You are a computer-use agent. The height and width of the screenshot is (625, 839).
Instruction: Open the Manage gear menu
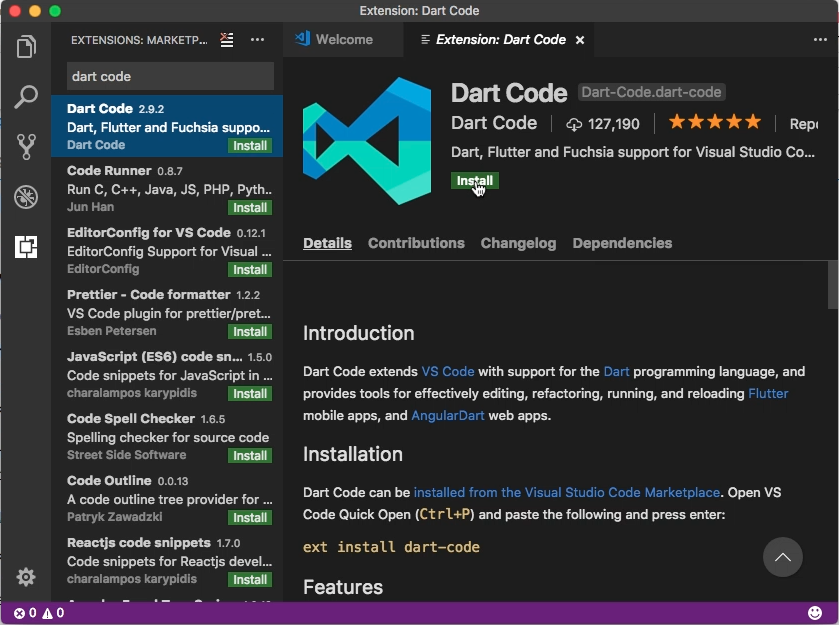point(26,577)
